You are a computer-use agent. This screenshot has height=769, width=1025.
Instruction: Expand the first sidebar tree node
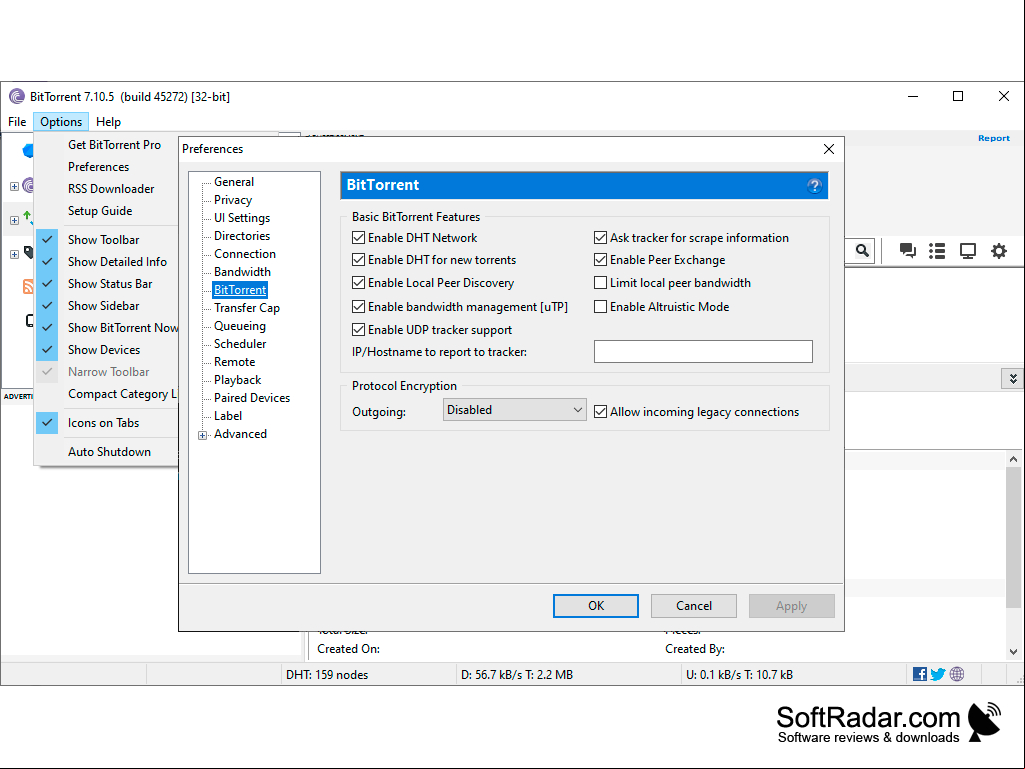point(14,186)
